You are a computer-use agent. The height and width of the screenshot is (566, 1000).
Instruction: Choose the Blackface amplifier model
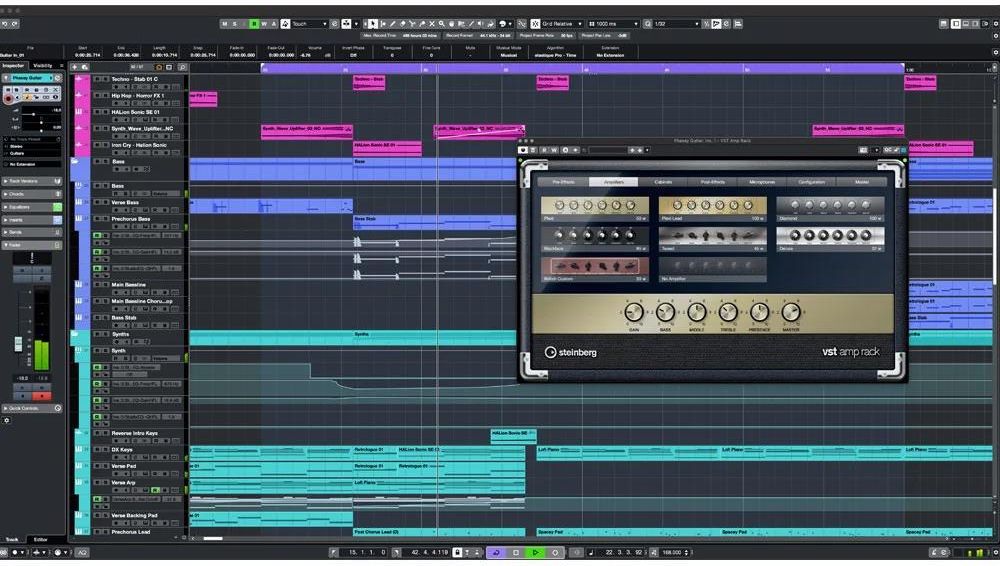pyautogui.click(x=594, y=239)
